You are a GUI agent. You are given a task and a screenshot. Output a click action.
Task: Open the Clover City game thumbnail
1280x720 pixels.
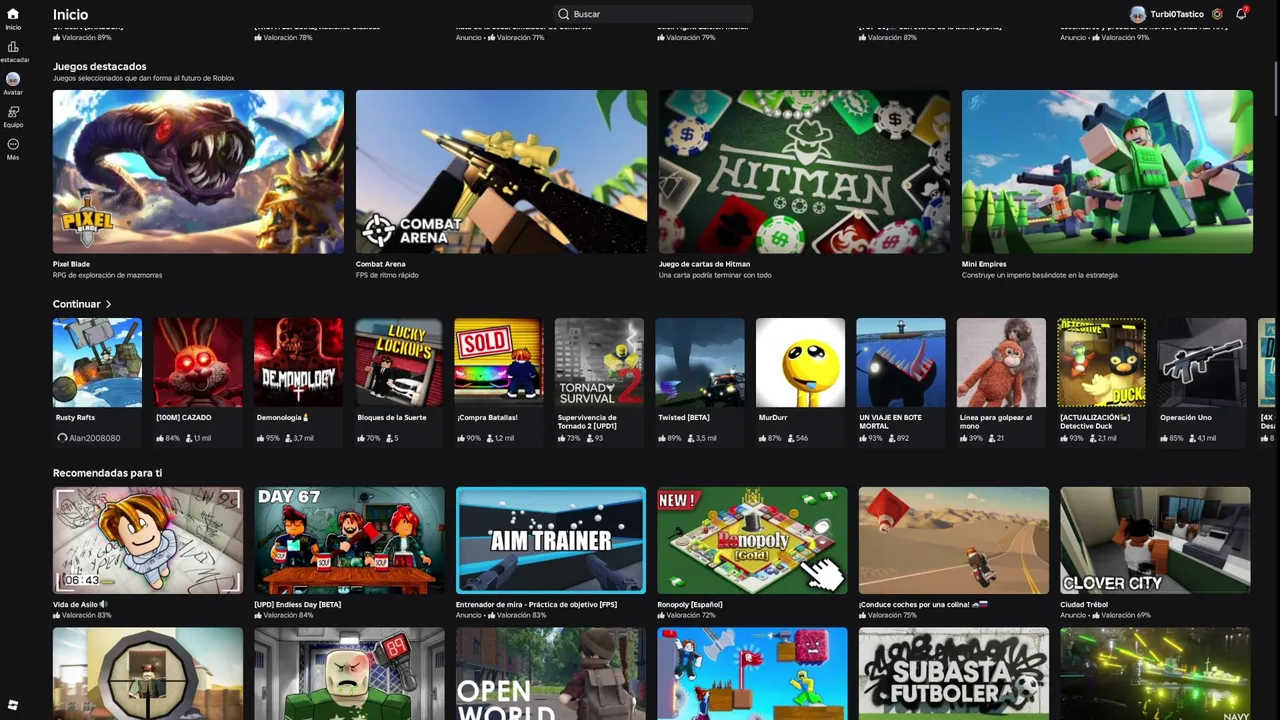[x=1155, y=540]
